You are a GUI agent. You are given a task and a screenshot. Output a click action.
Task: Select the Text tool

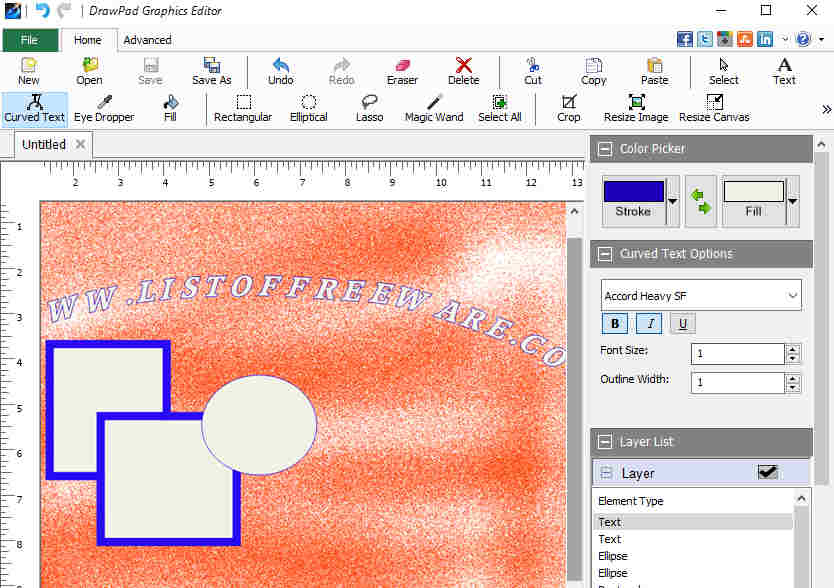point(784,71)
